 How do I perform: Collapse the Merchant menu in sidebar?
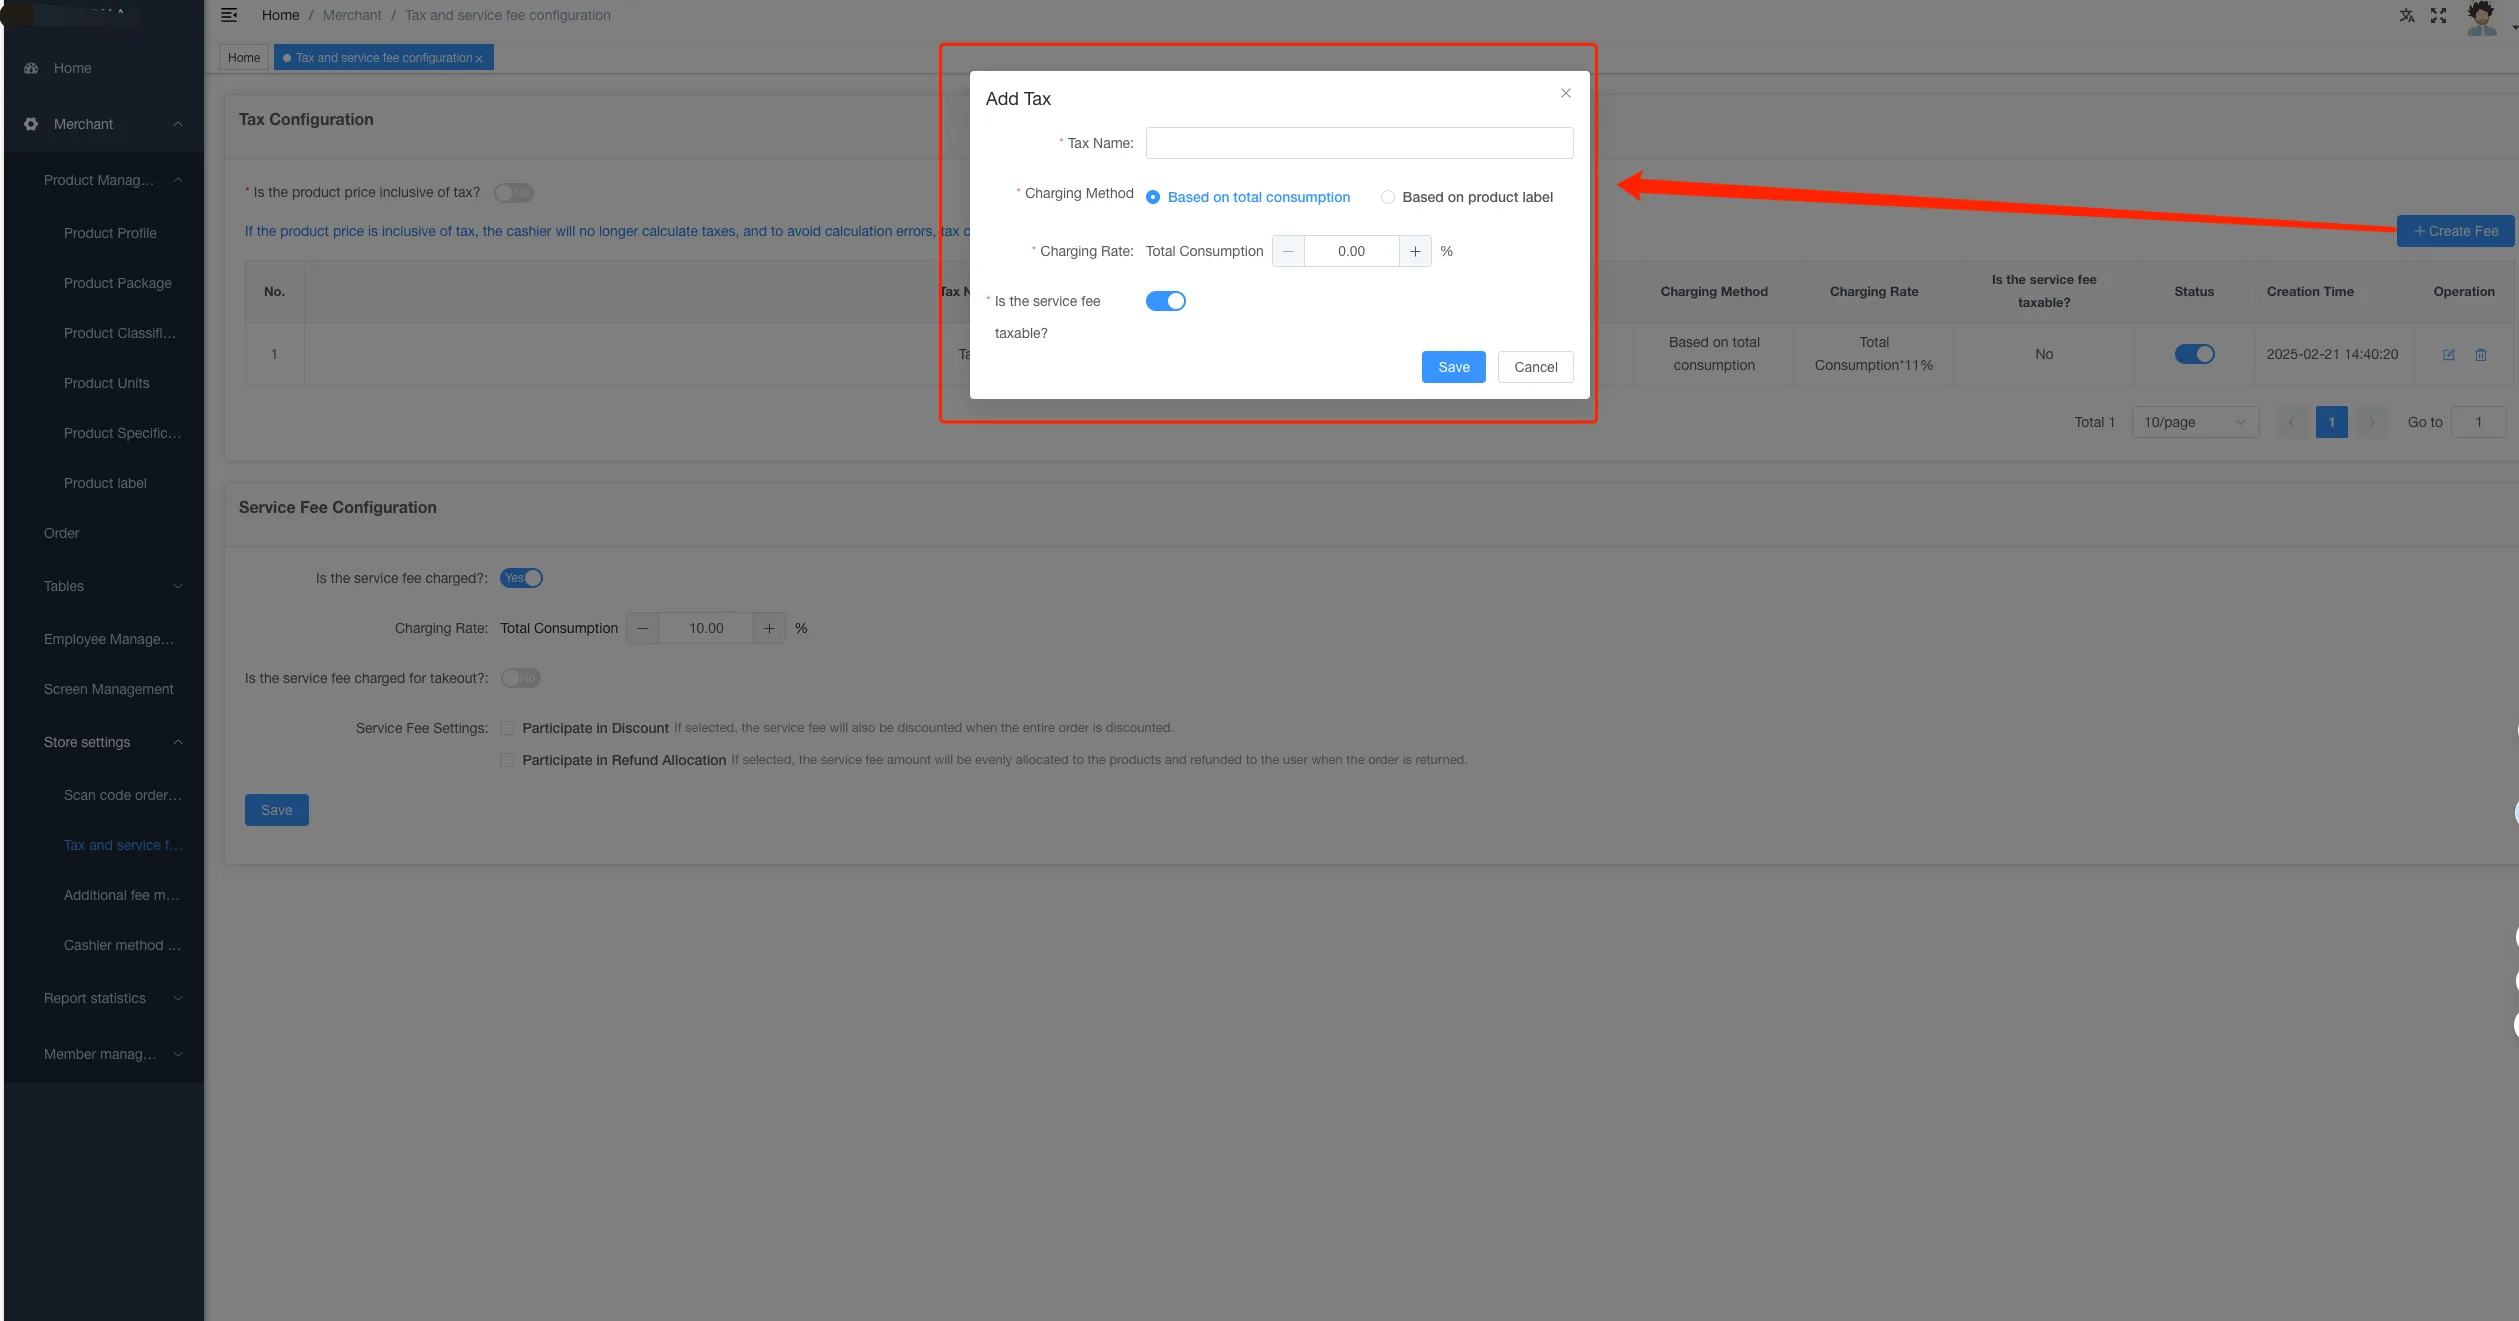coord(178,124)
